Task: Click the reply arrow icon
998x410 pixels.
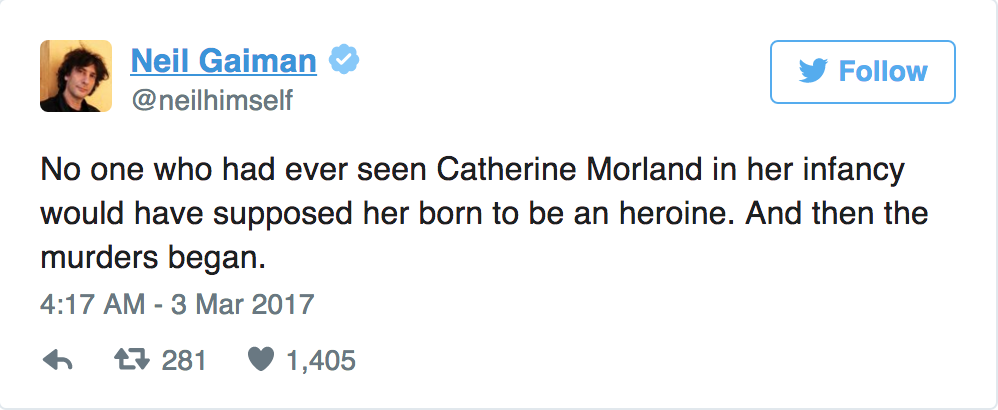Action: pyautogui.click(x=59, y=361)
